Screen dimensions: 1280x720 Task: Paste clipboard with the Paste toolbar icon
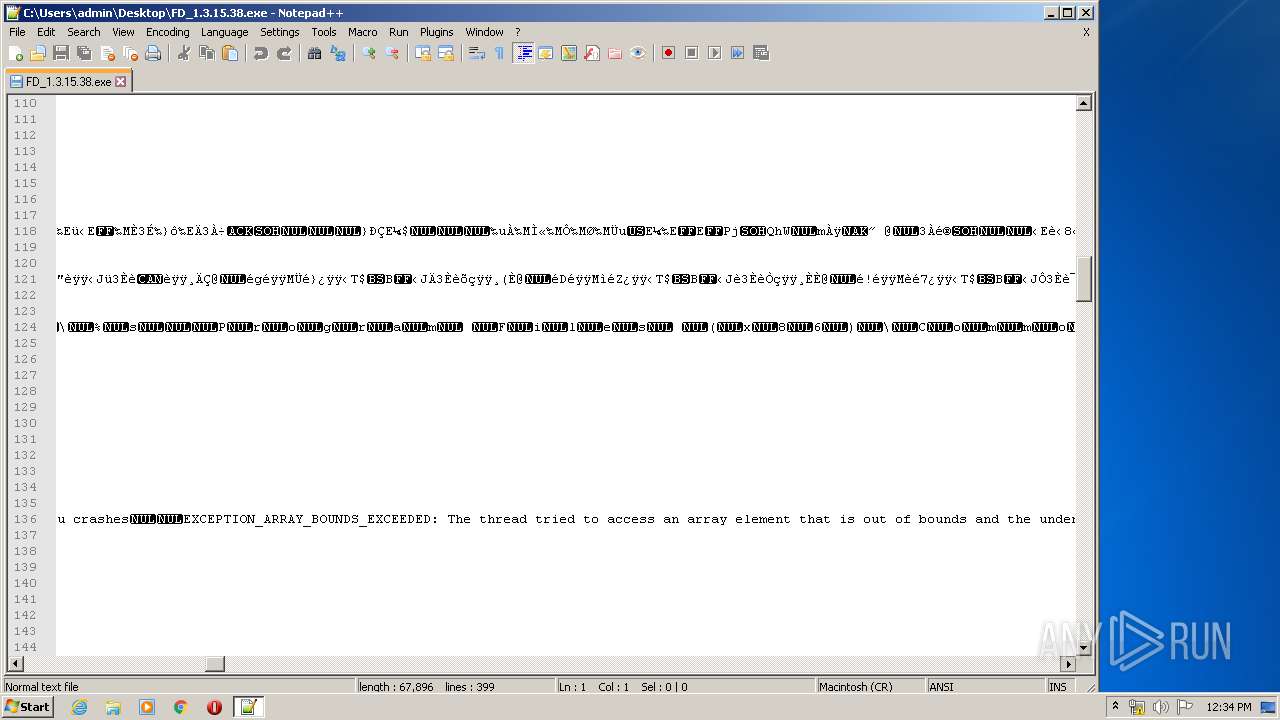(230, 53)
